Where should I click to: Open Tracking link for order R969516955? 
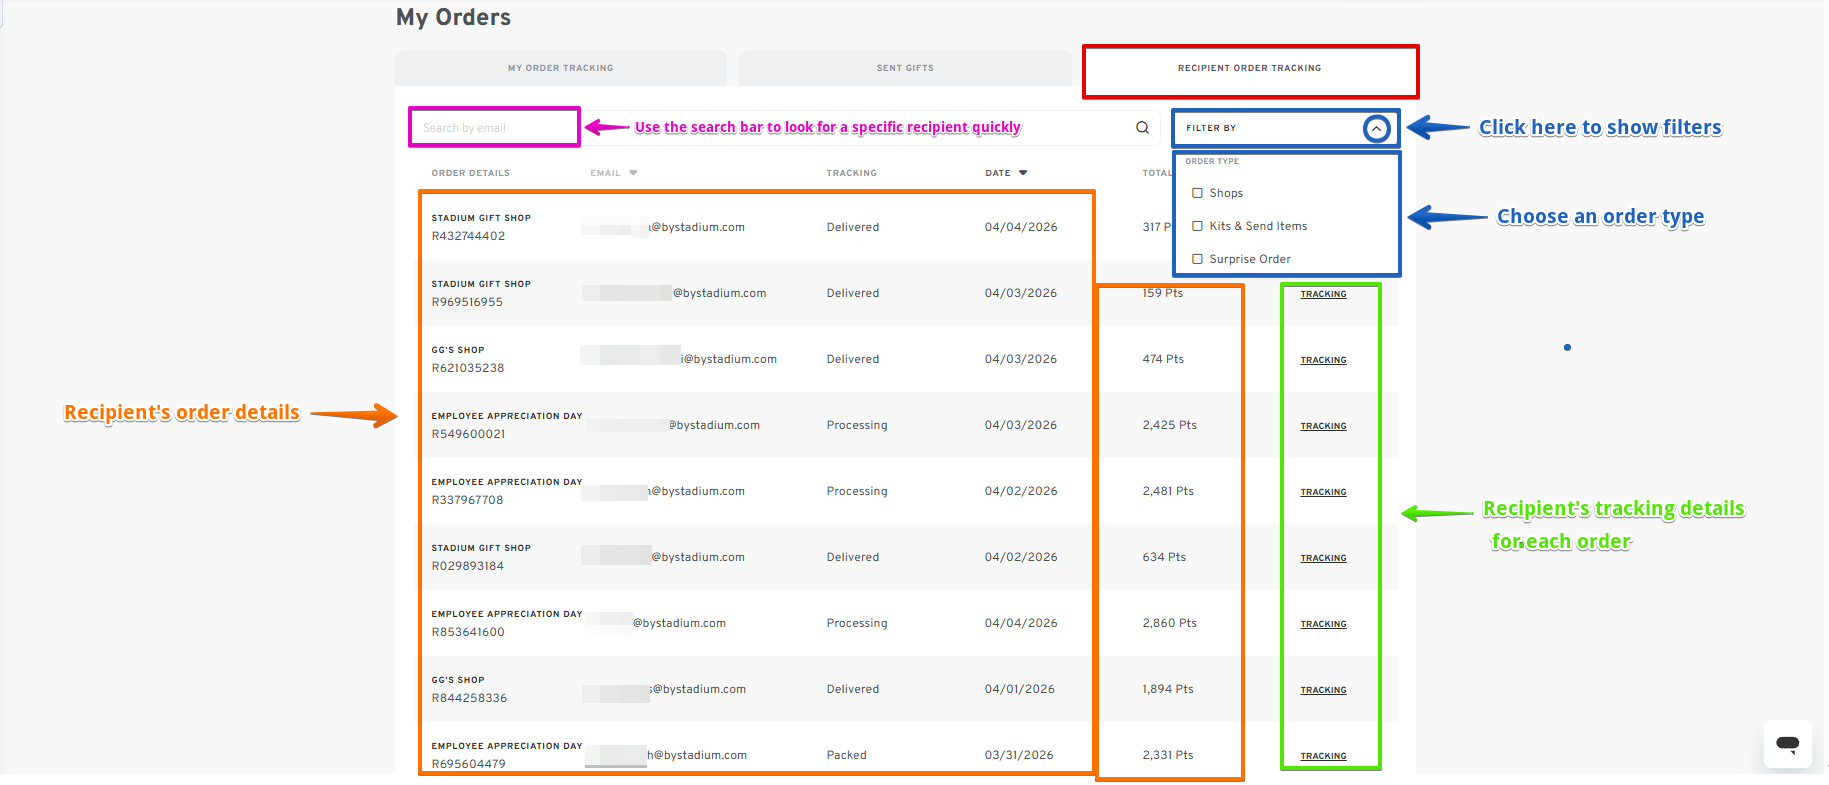tap(1323, 294)
